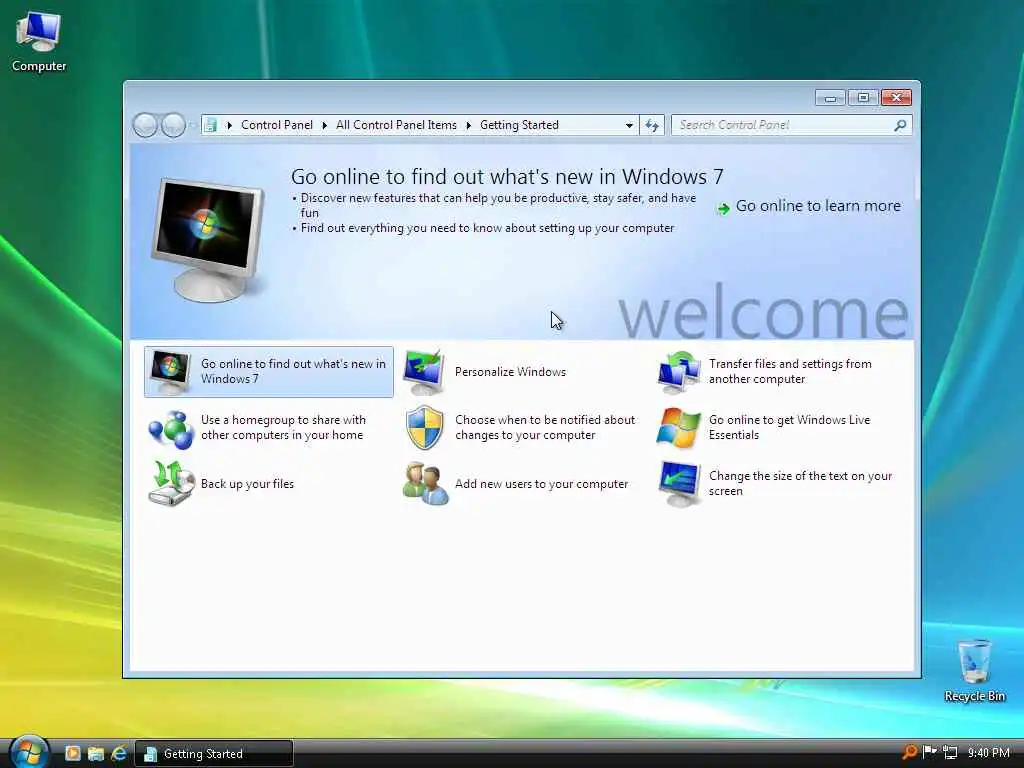Click the Control Panel icon in address bar
This screenshot has height=768, width=1024.
[x=210, y=125]
